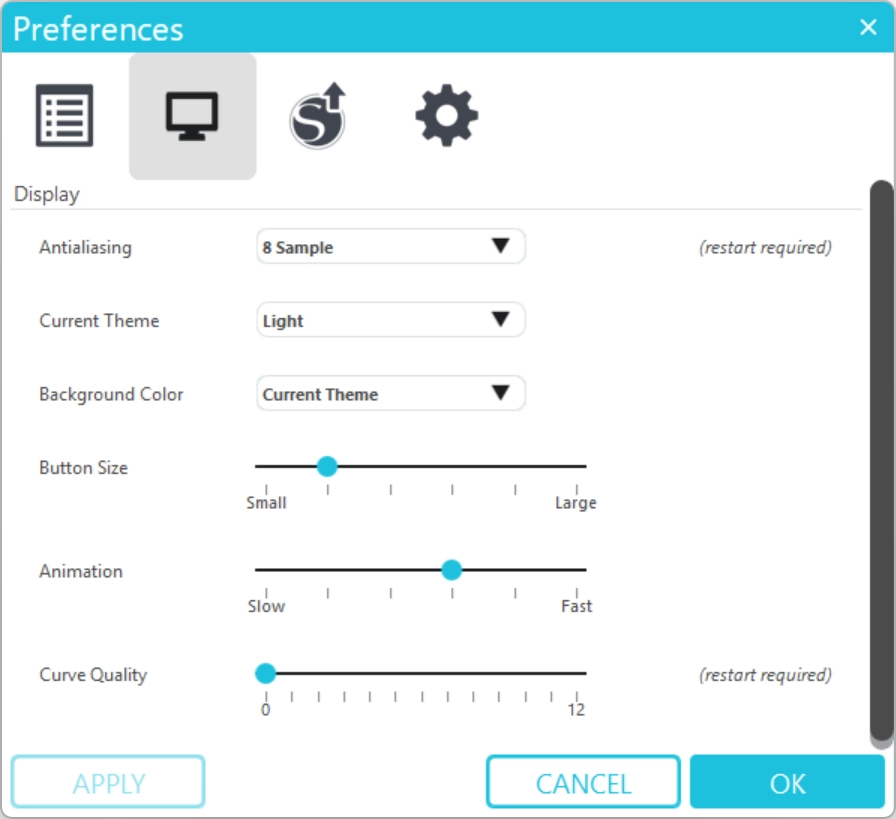Set Animation slider to Slow end
The height and width of the screenshot is (819, 896).
click(x=266, y=570)
